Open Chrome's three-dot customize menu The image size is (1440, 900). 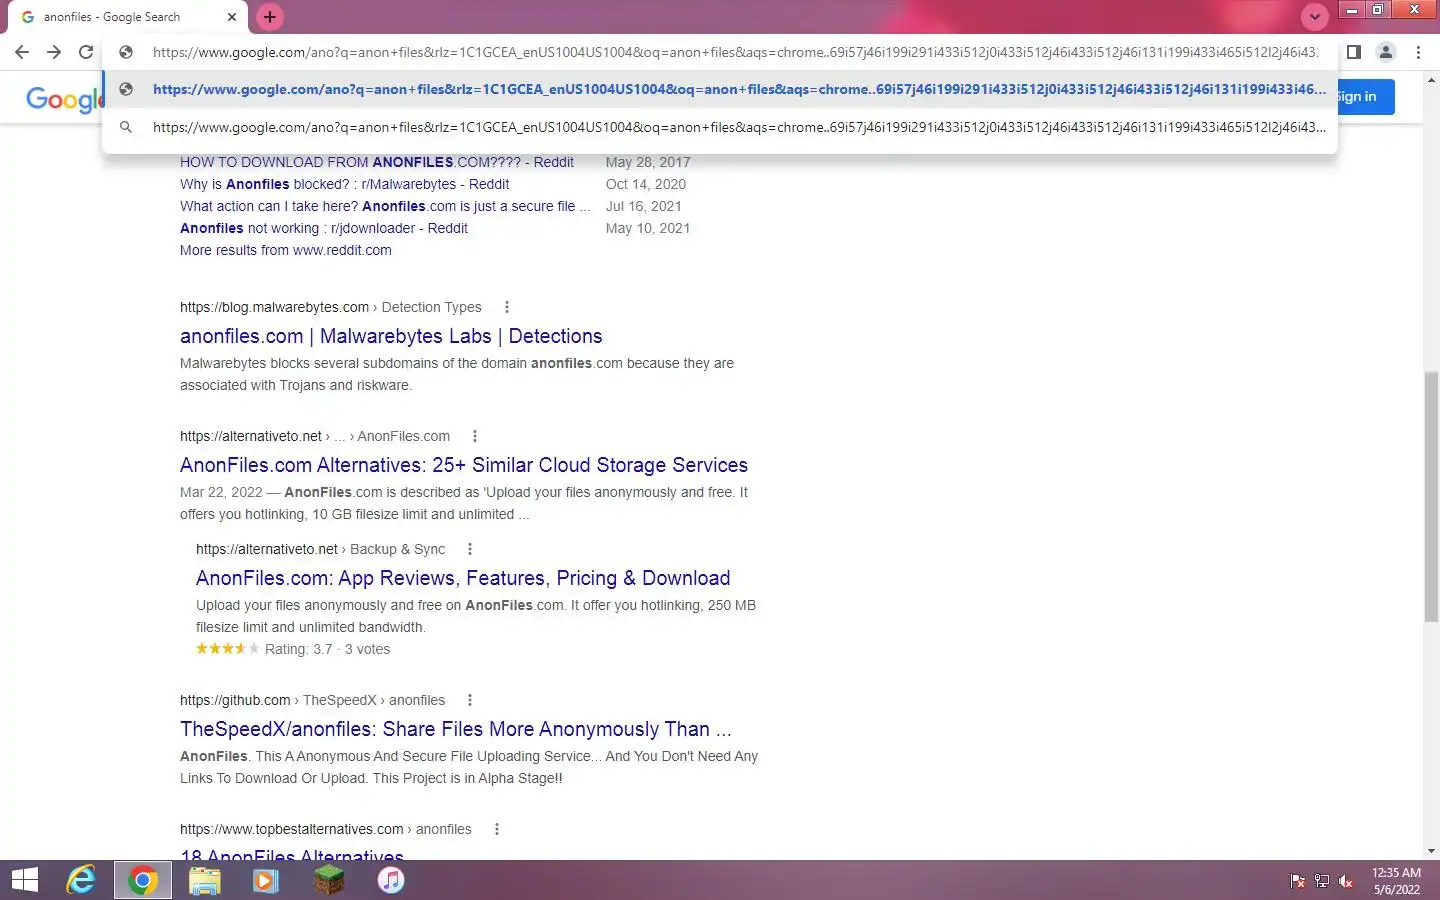(x=1418, y=52)
